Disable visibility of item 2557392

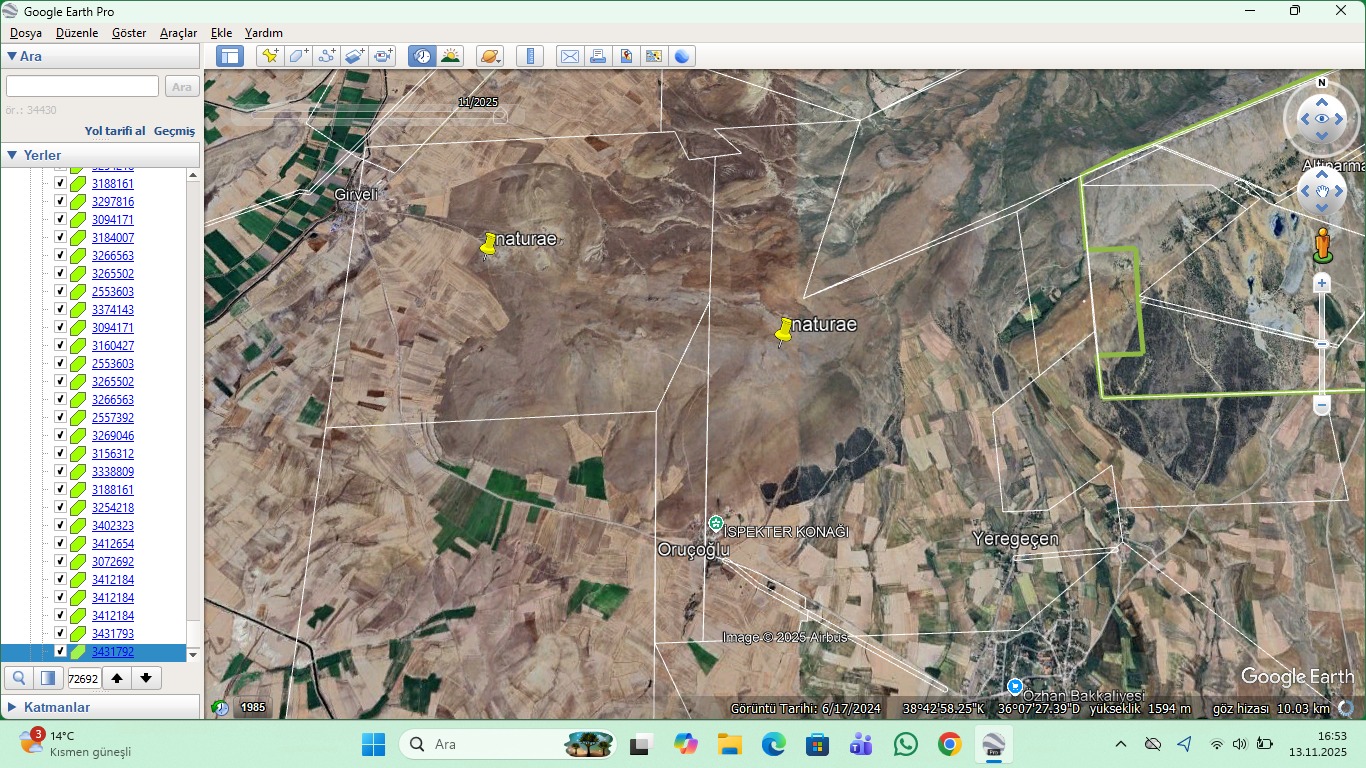pos(60,418)
